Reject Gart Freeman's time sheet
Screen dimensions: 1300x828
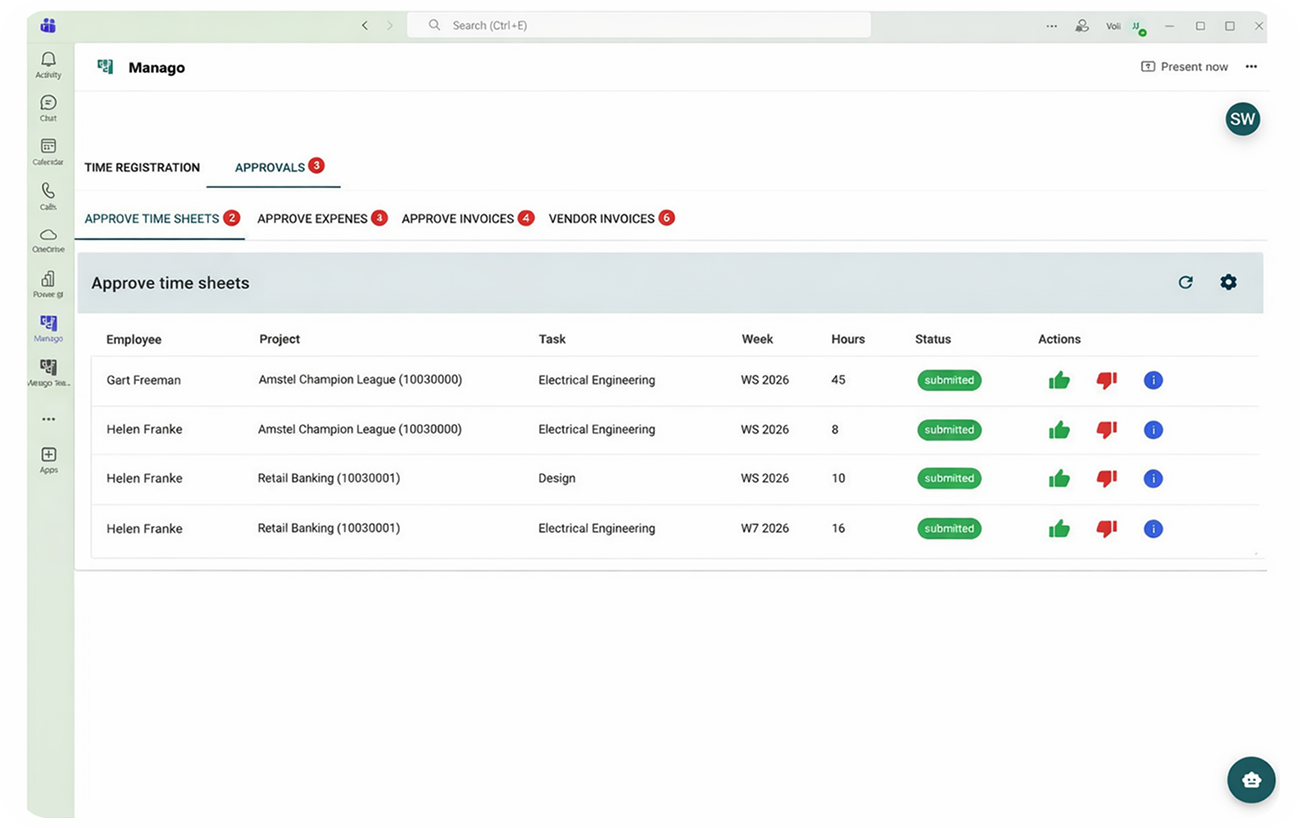[x=1106, y=380]
